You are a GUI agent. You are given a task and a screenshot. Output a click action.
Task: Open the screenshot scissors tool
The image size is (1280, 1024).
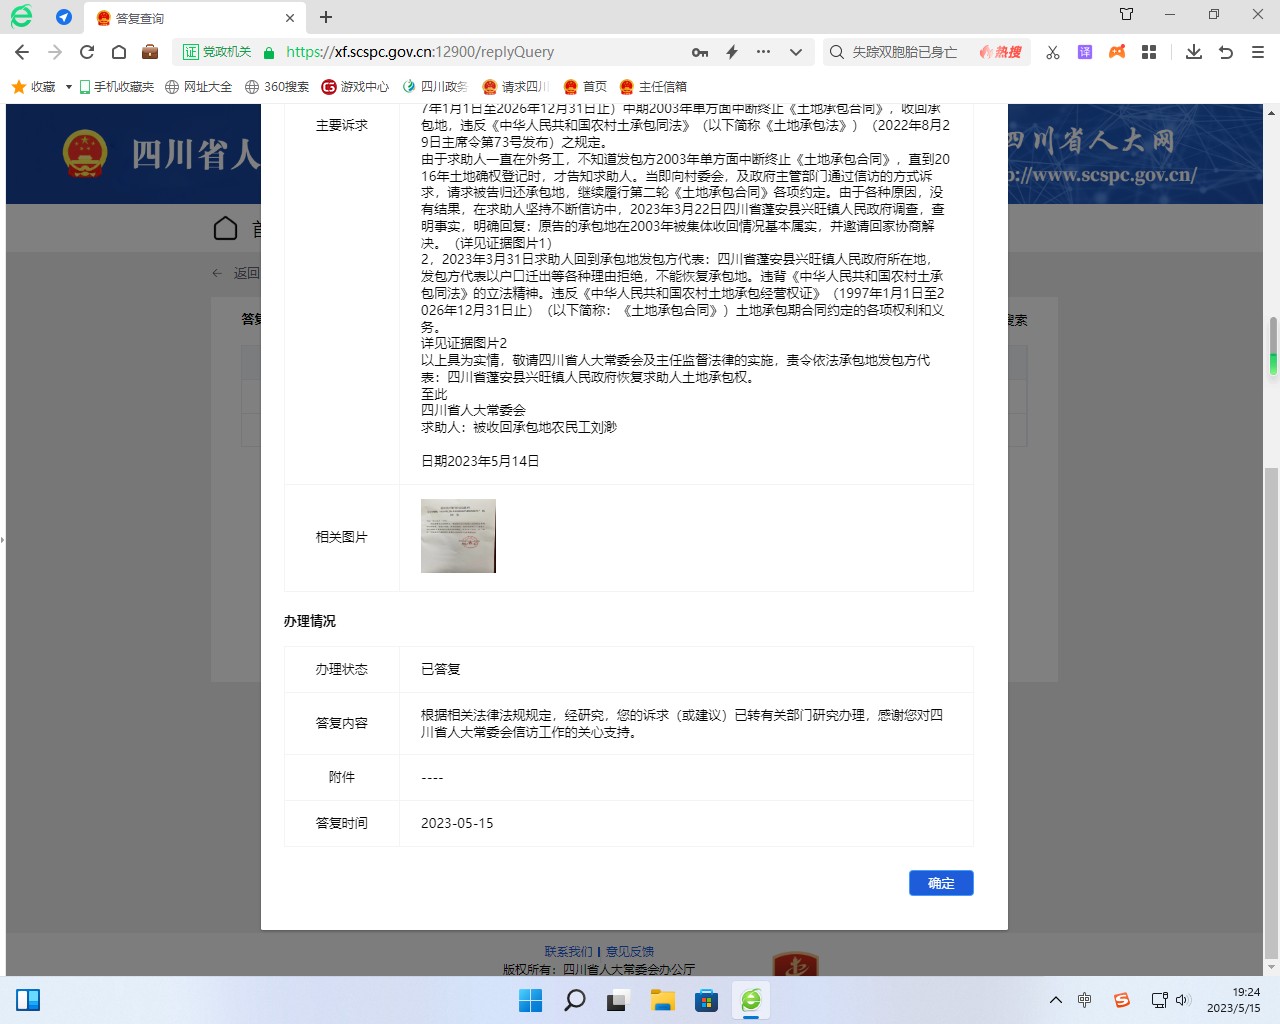click(x=1053, y=52)
